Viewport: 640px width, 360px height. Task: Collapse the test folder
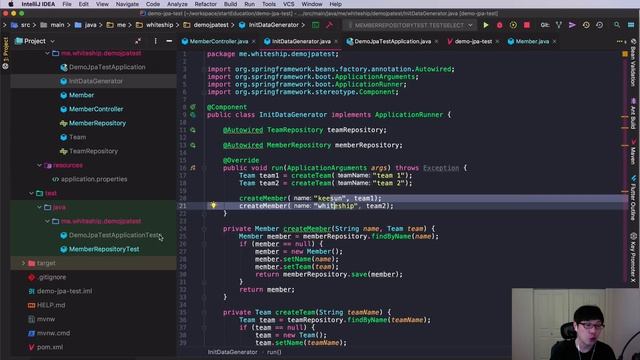pyautogui.click(x=31, y=193)
